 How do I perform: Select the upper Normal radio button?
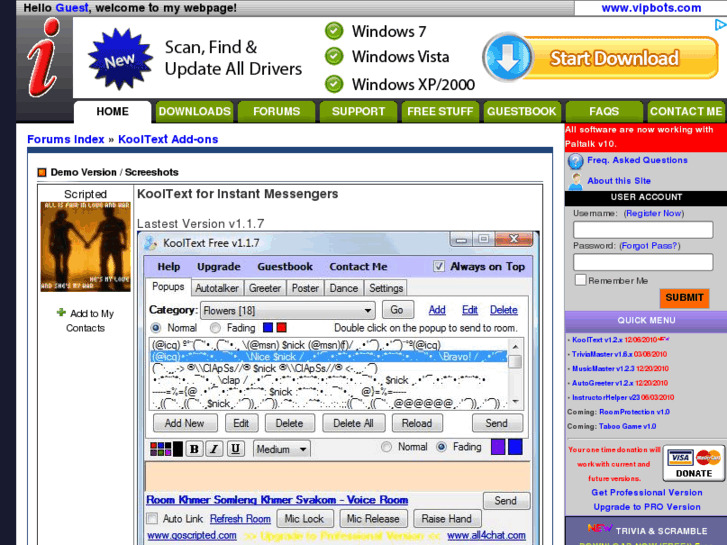point(156,328)
